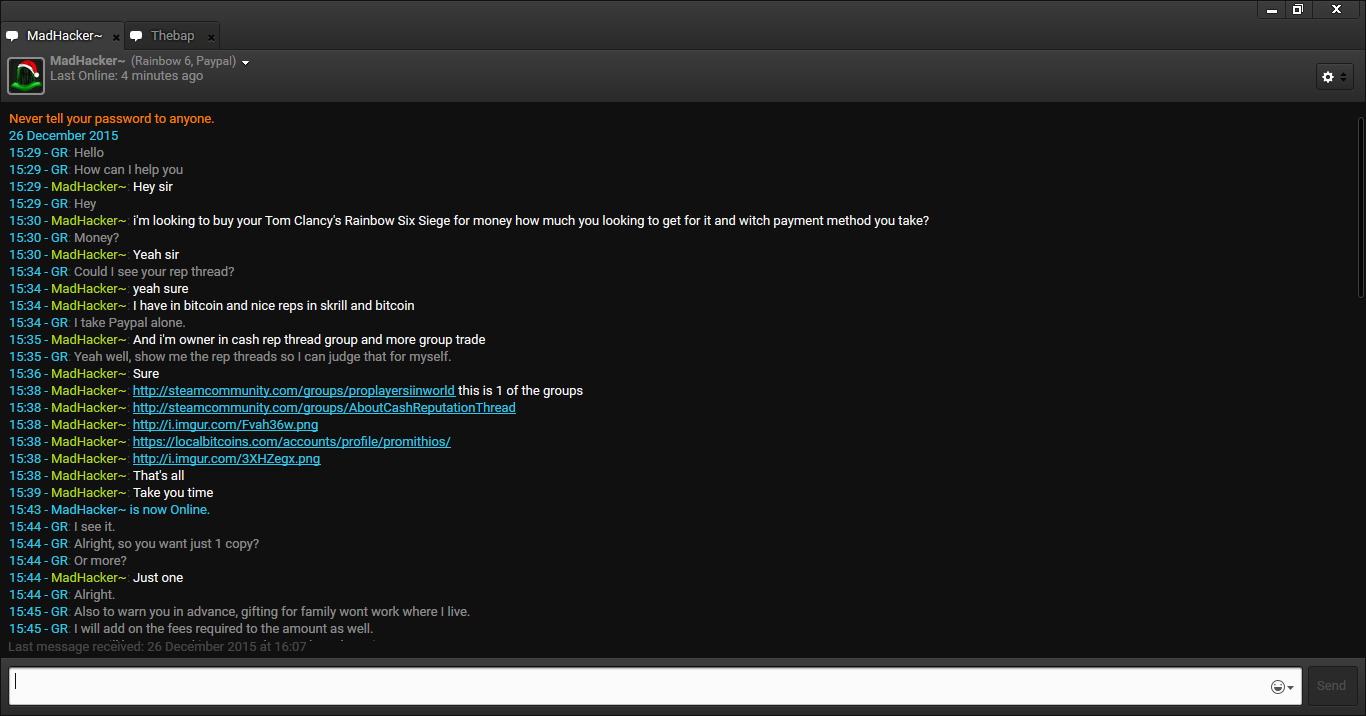This screenshot has width=1366, height=716.
Task: Close the MadHacker~ chat tab
Action: point(116,37)
